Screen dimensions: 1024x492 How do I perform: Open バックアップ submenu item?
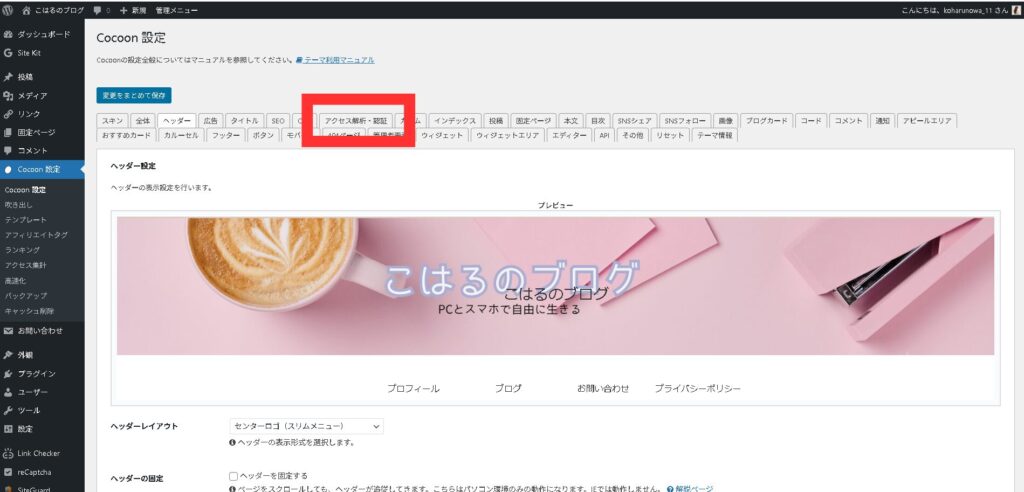pos(25,295)
